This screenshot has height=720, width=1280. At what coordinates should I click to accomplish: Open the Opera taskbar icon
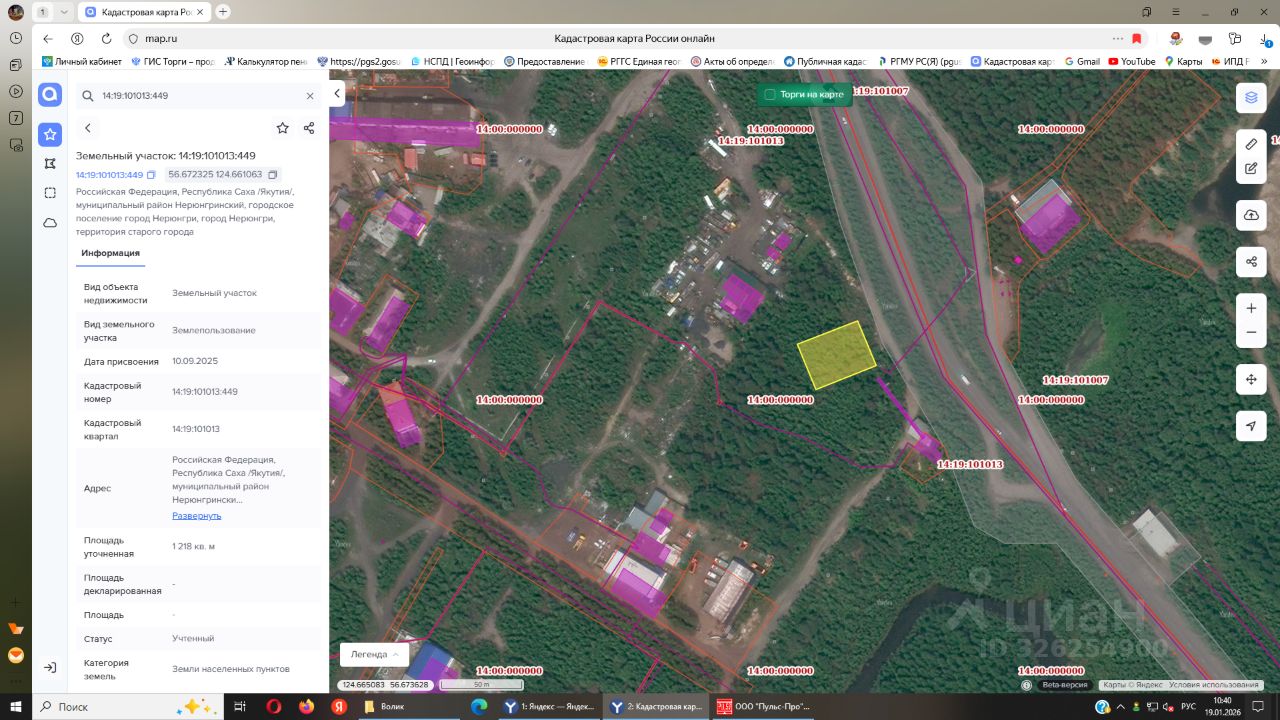273,706
